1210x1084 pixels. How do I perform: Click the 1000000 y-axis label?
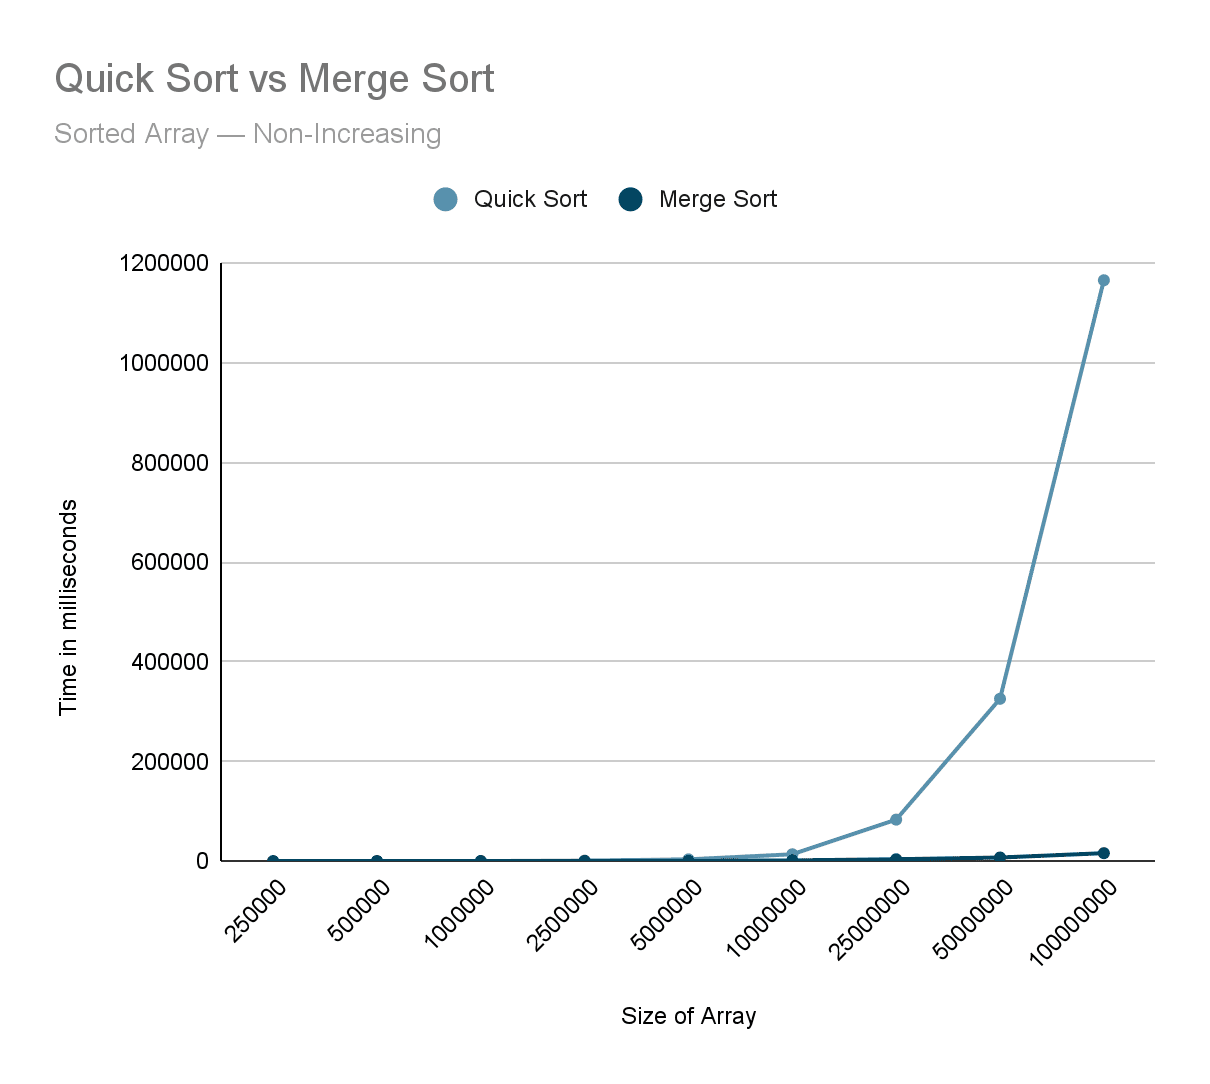(164, 363)
